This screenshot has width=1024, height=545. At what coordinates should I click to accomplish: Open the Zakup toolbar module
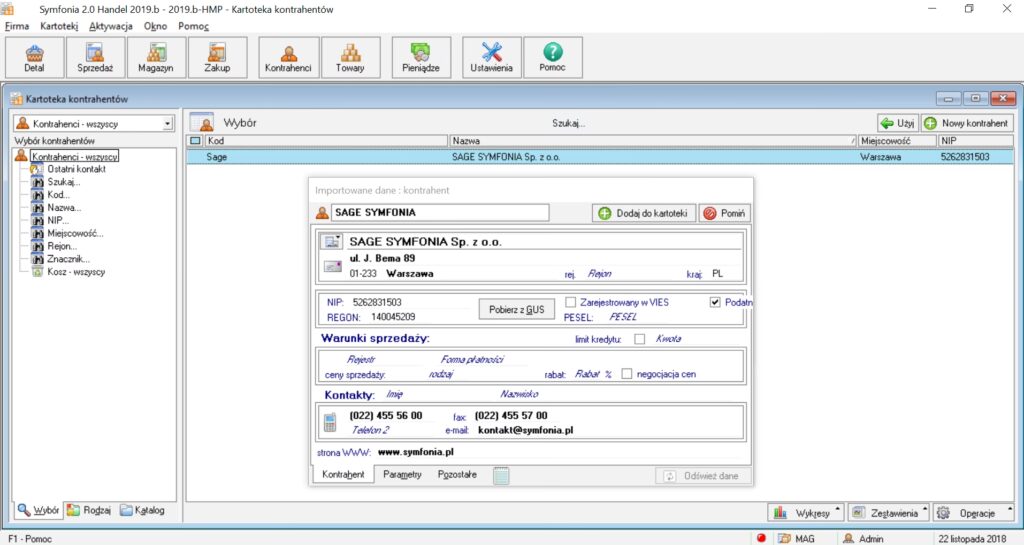(217, 58)
